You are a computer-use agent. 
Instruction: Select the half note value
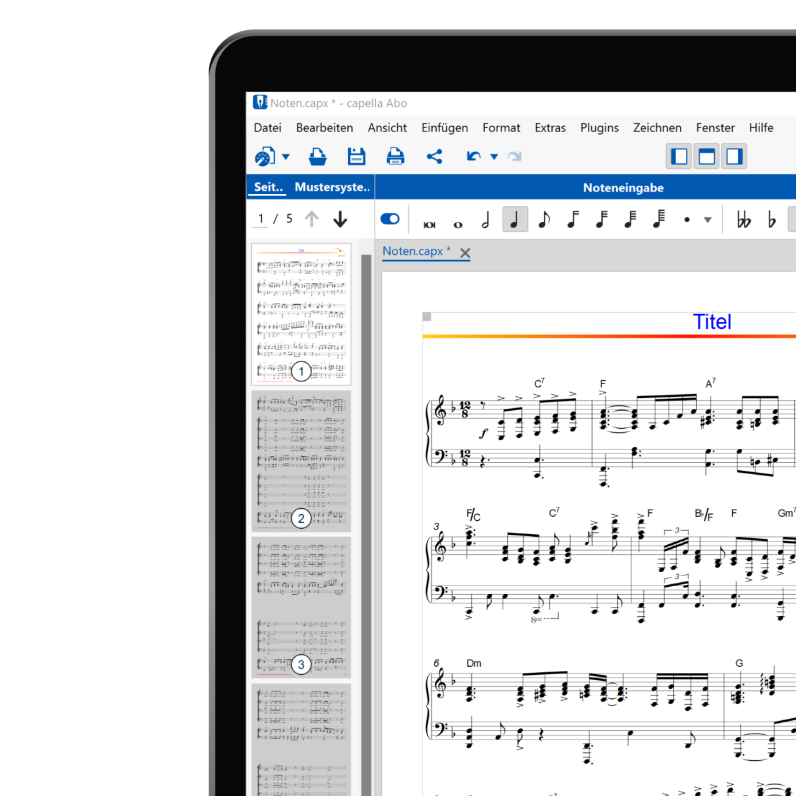486,219
